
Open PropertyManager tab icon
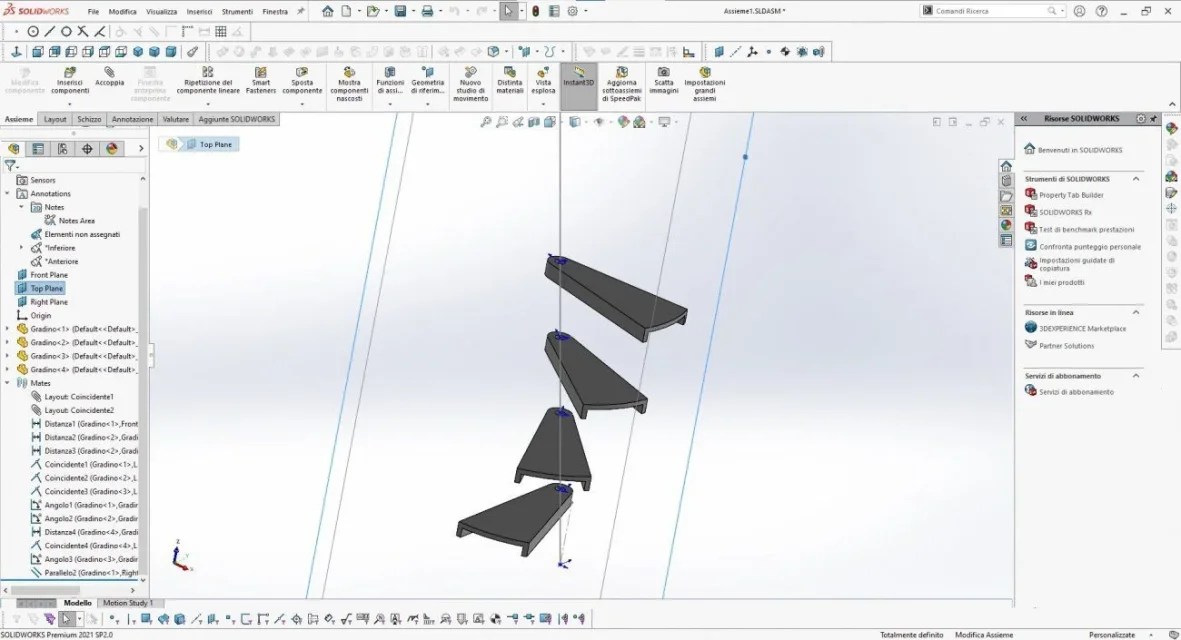pos(38,148)
